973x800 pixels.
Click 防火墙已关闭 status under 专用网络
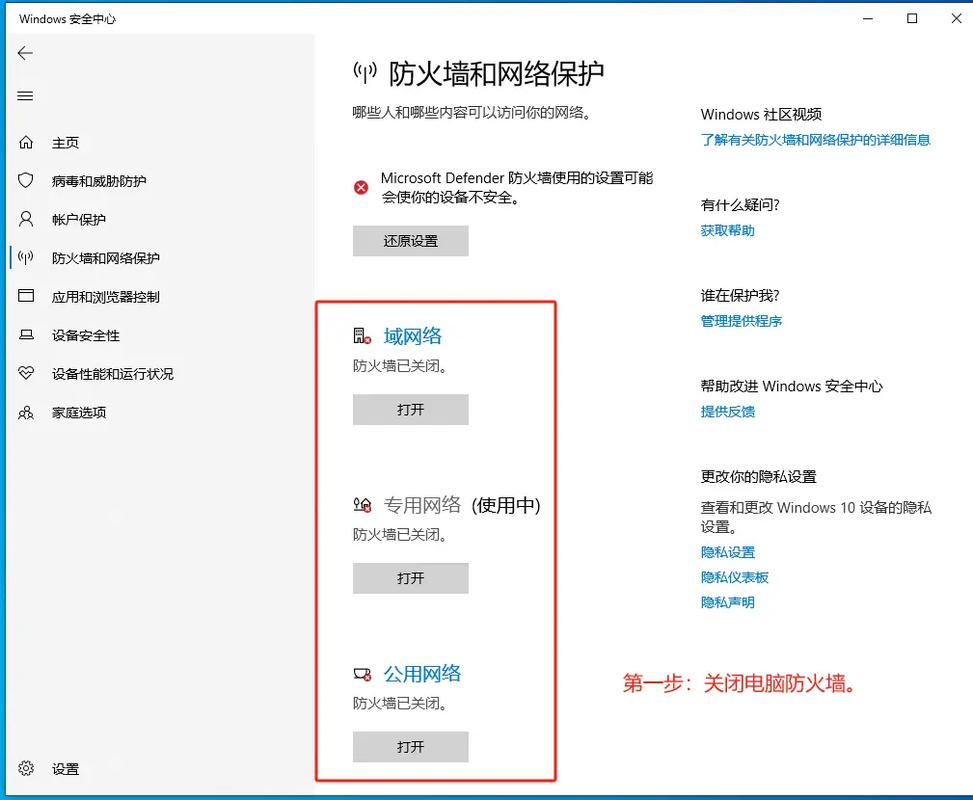tap(400, 534)
